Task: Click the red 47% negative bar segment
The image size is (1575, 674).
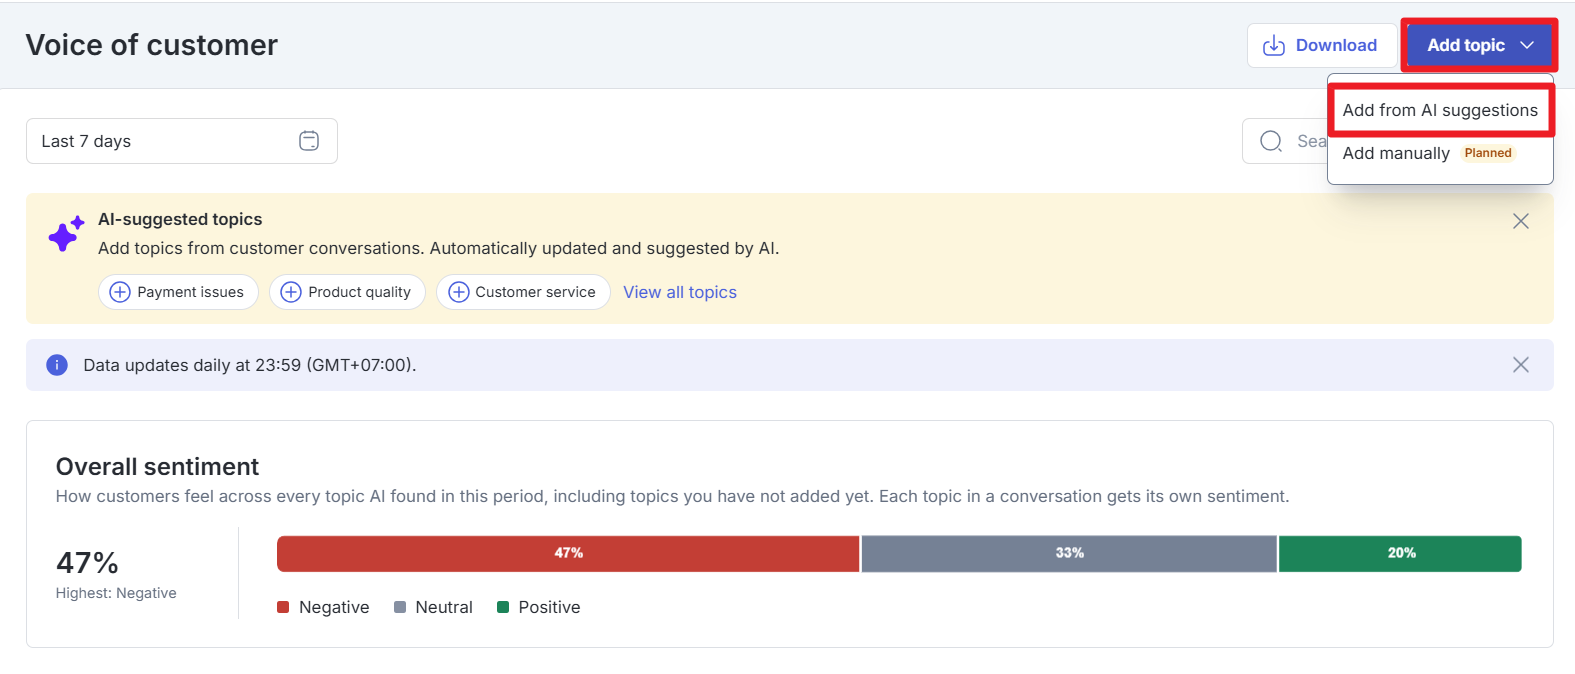Action: [568, 554]
